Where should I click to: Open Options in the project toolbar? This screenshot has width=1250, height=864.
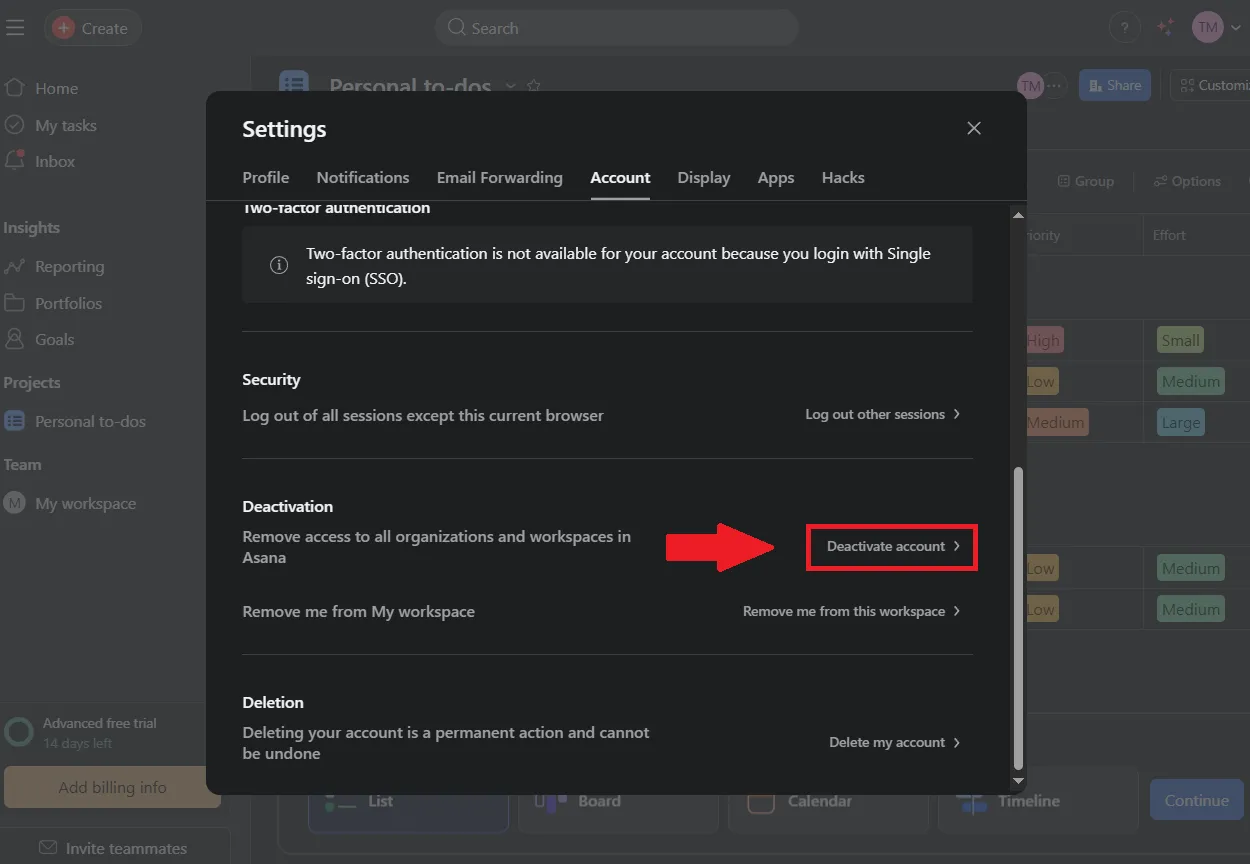click(x=1187, y=181)
